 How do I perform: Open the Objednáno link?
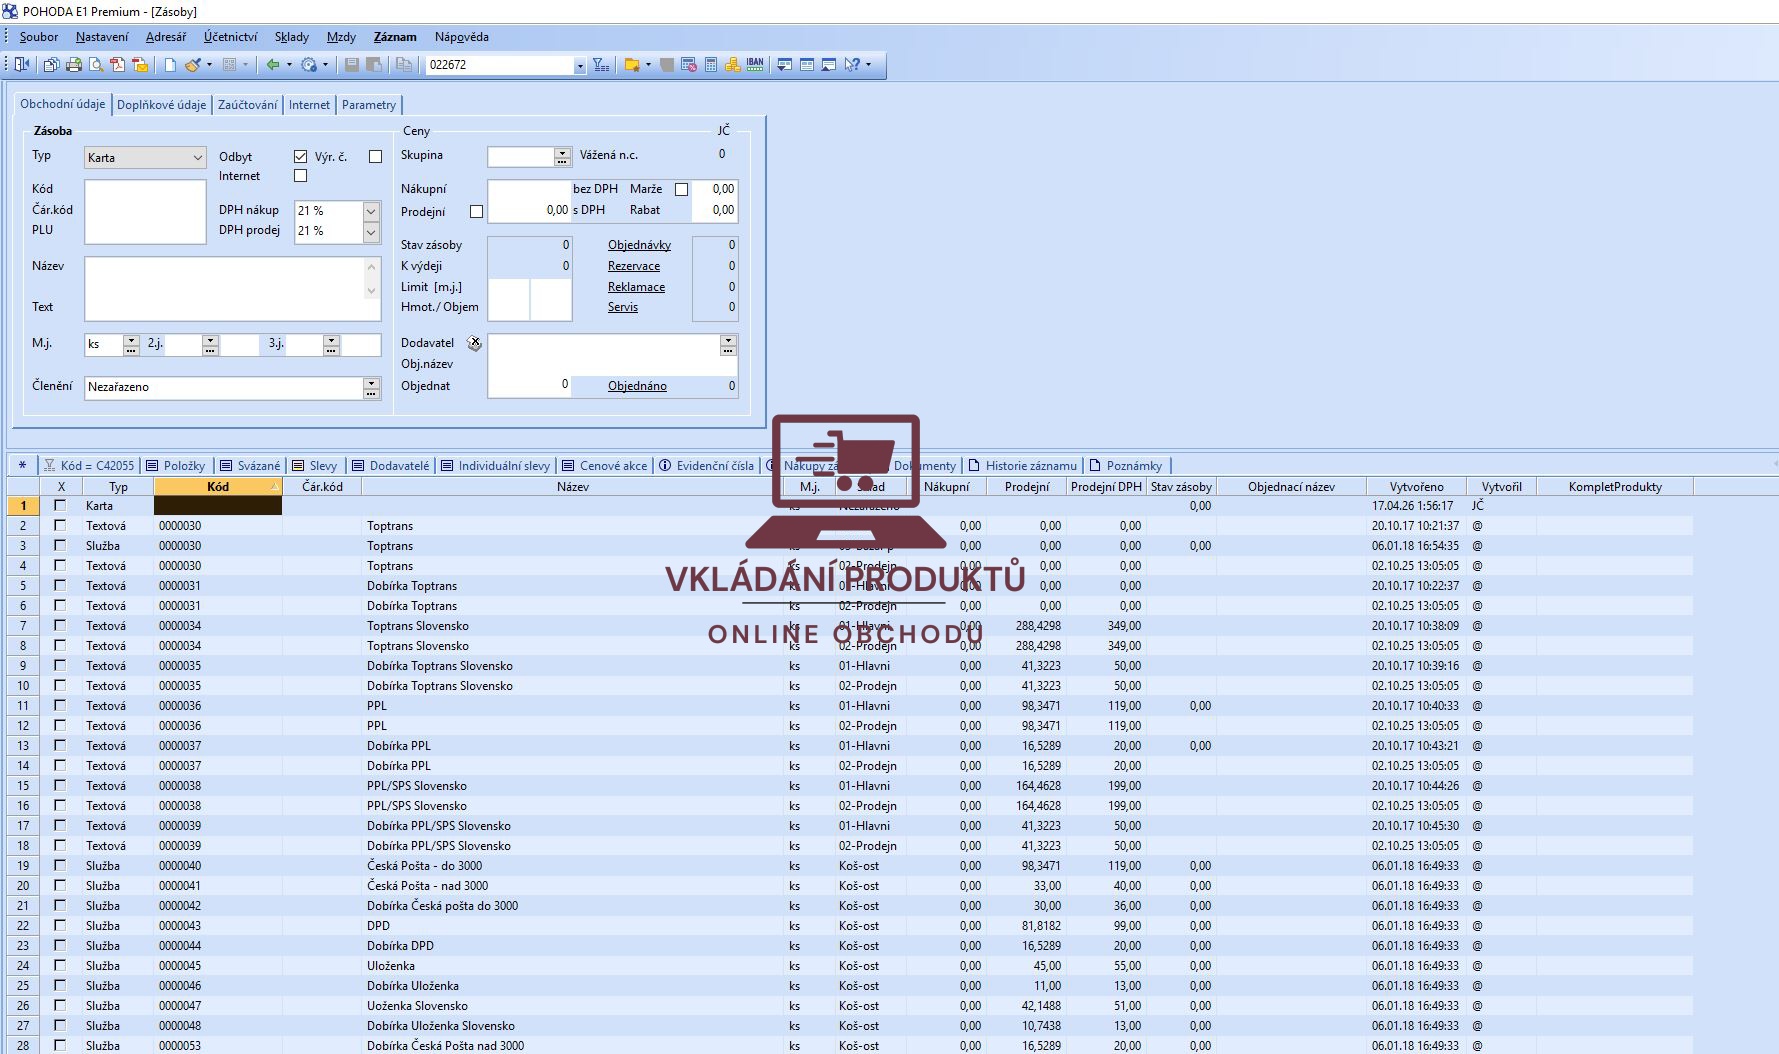click(x=637, y=386)
